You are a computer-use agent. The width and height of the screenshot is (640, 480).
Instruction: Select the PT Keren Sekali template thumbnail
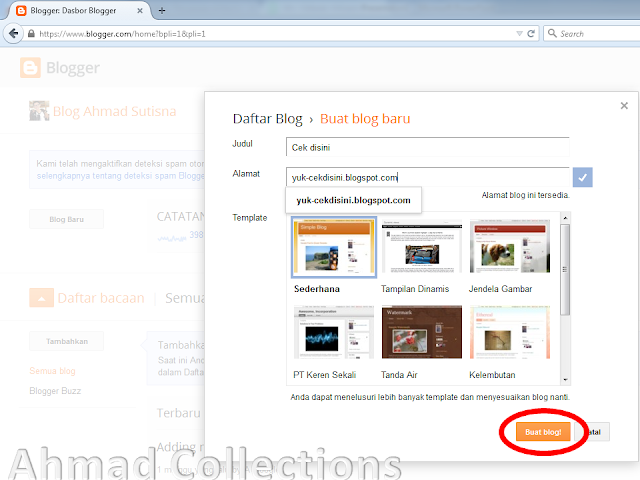(333, 332)
